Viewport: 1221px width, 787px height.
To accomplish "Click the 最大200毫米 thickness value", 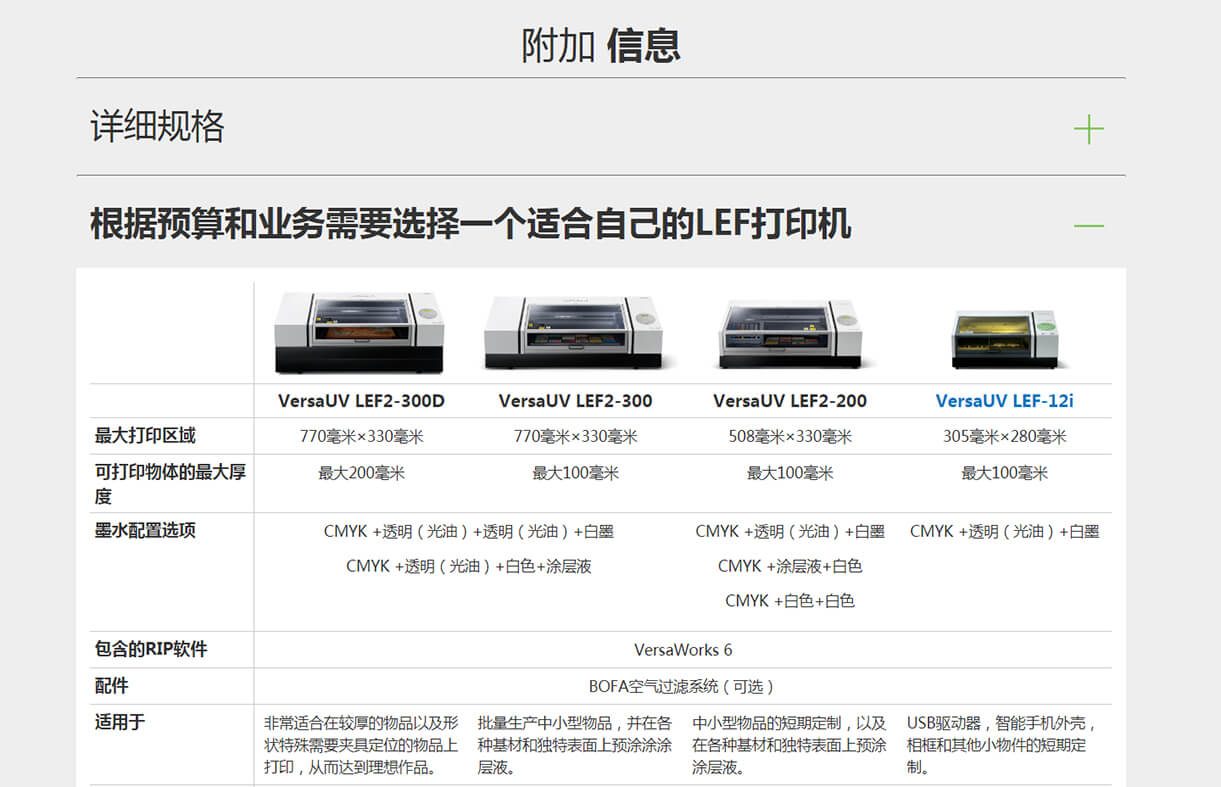I will [x=361, y=473].
